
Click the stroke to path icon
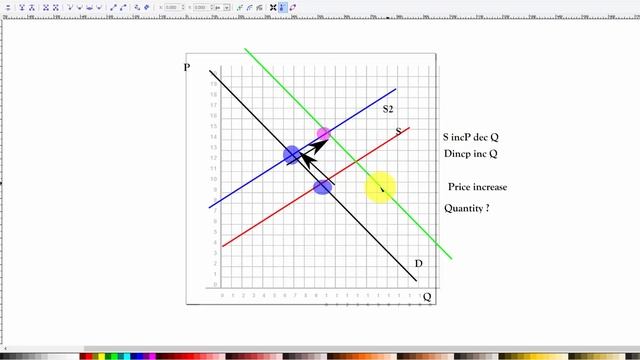147,7
